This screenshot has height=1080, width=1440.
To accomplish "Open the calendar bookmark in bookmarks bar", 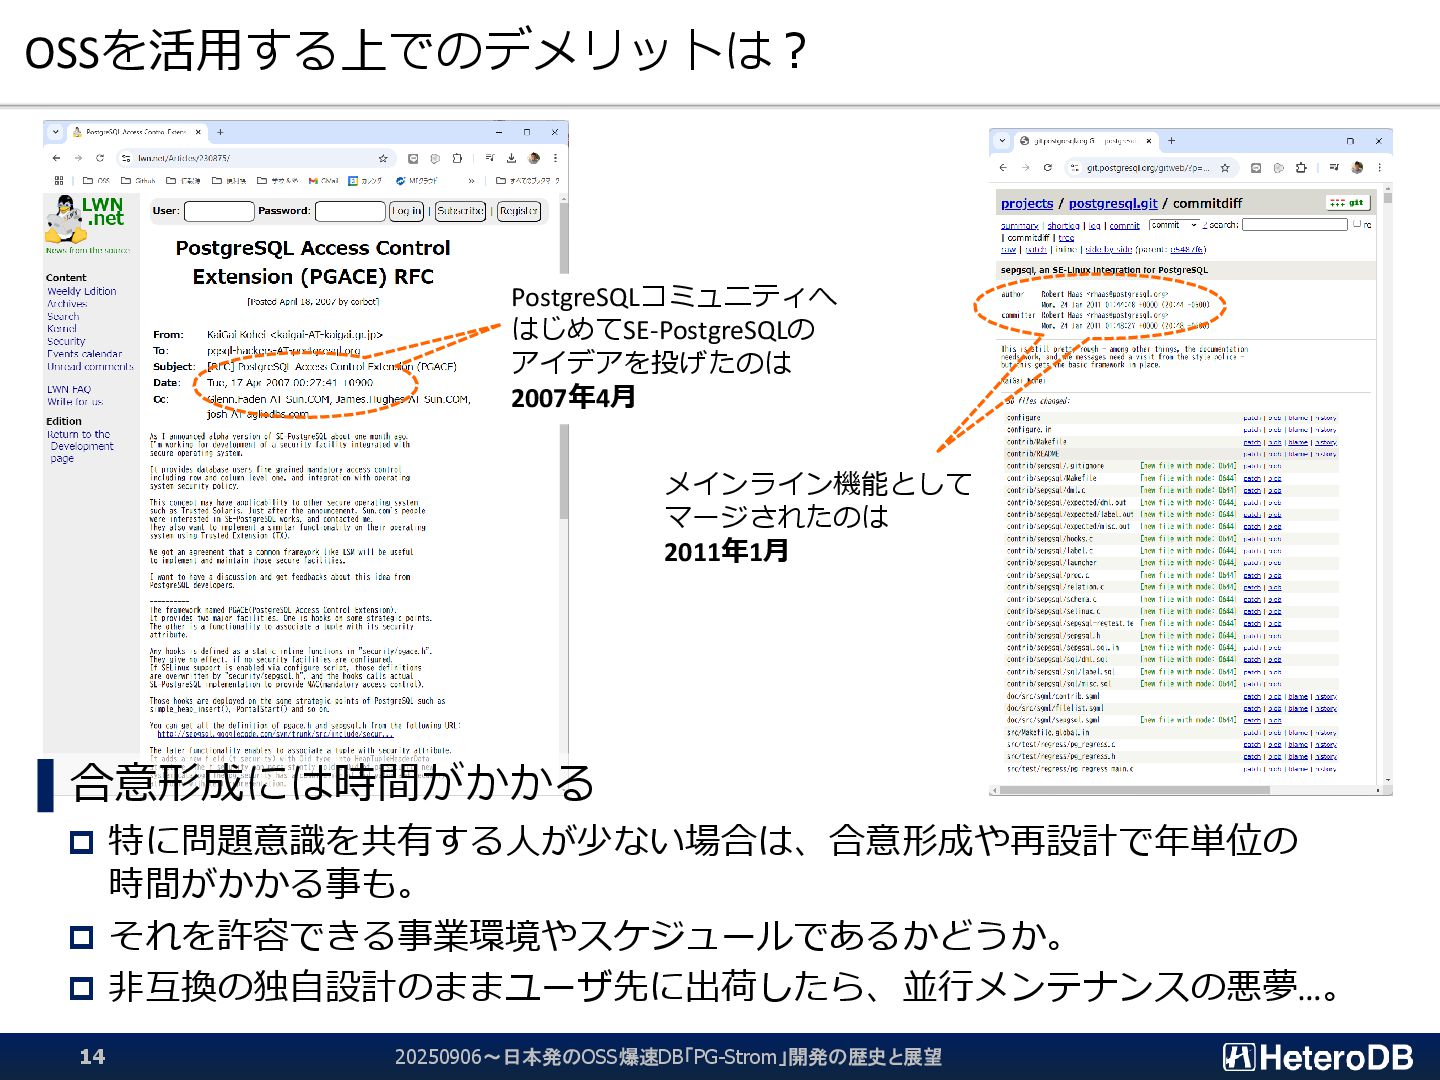I will point(365,181).
